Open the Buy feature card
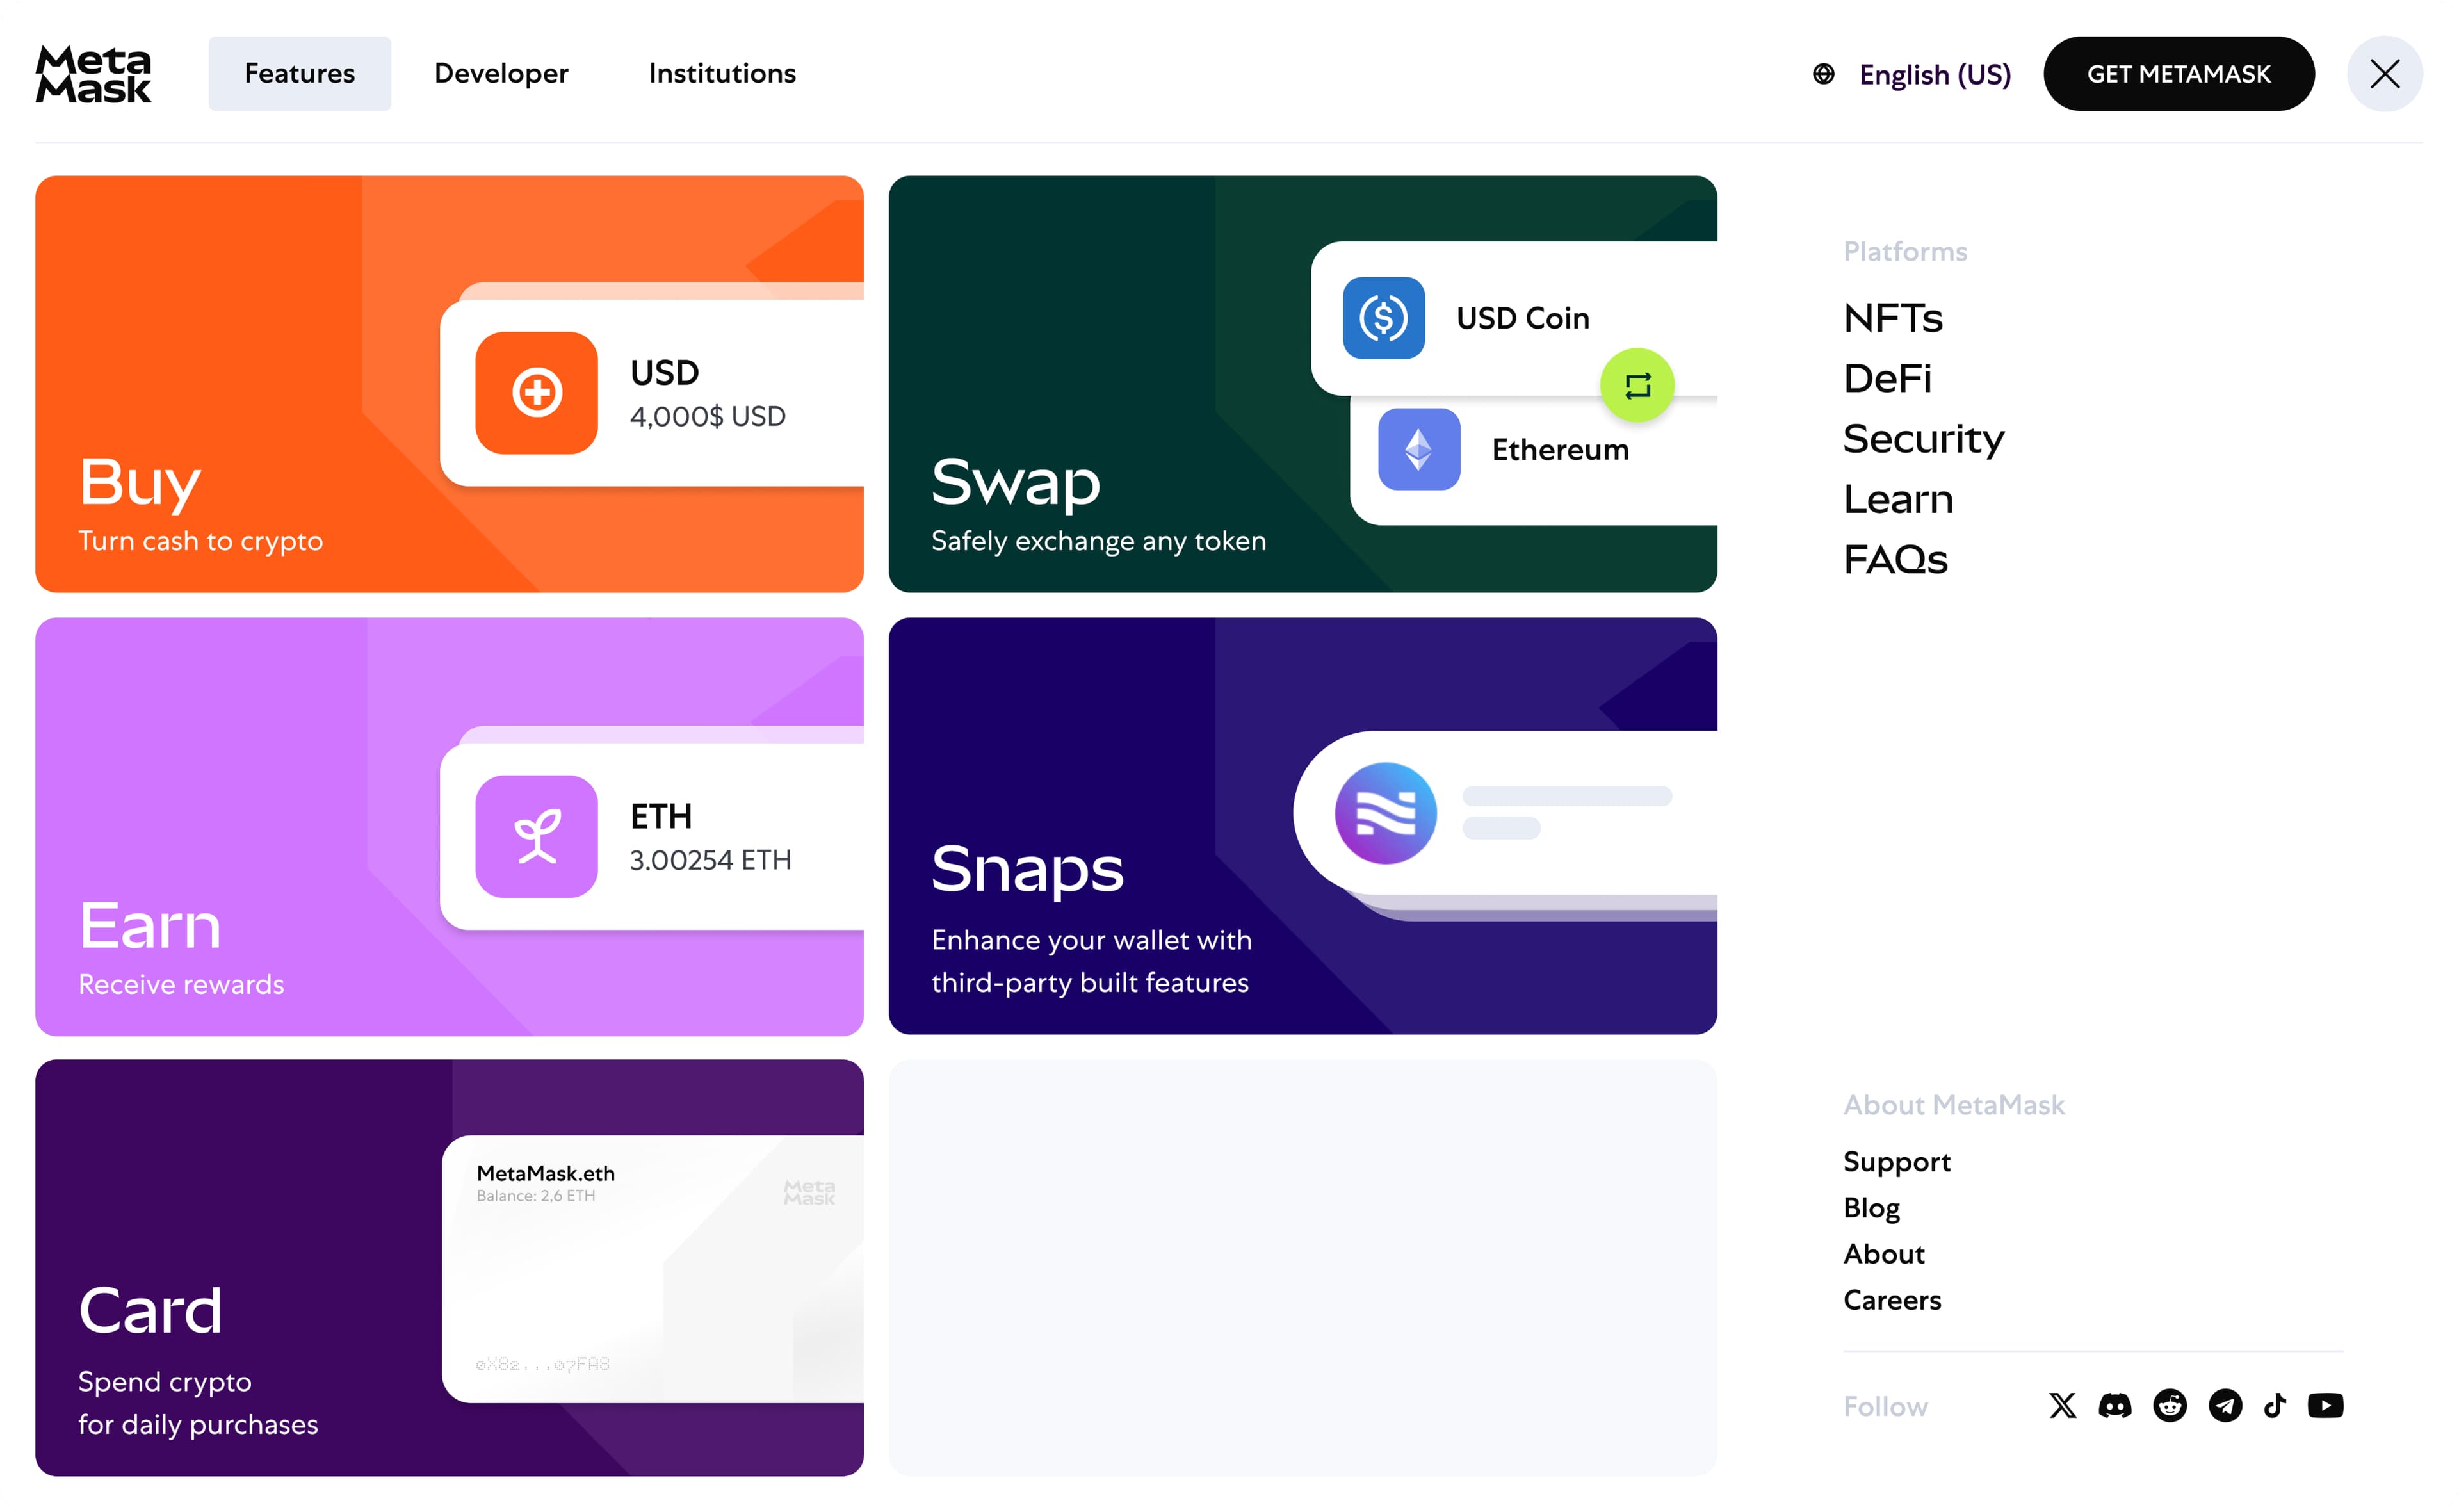The height and width of the screenshot is (1512, 2459). coord(449,384)
